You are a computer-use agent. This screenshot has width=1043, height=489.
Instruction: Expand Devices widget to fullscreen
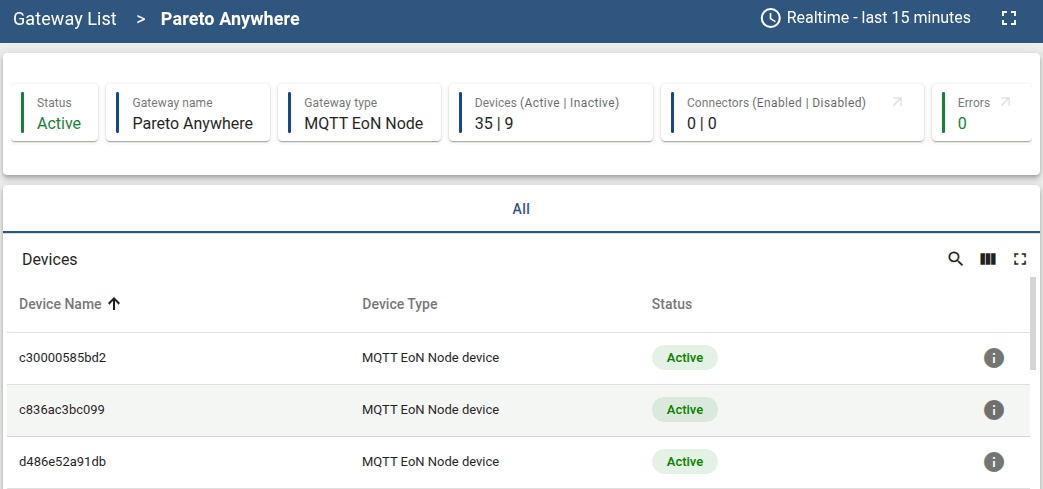1020,259
